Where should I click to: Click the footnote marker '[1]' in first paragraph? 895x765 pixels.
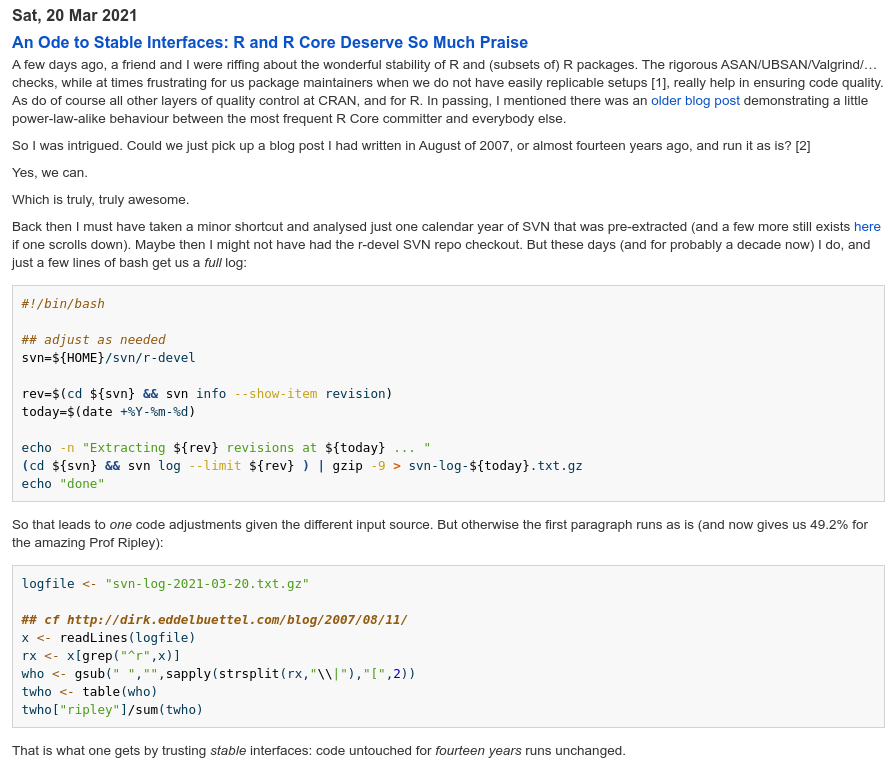[x=659, y=83]
